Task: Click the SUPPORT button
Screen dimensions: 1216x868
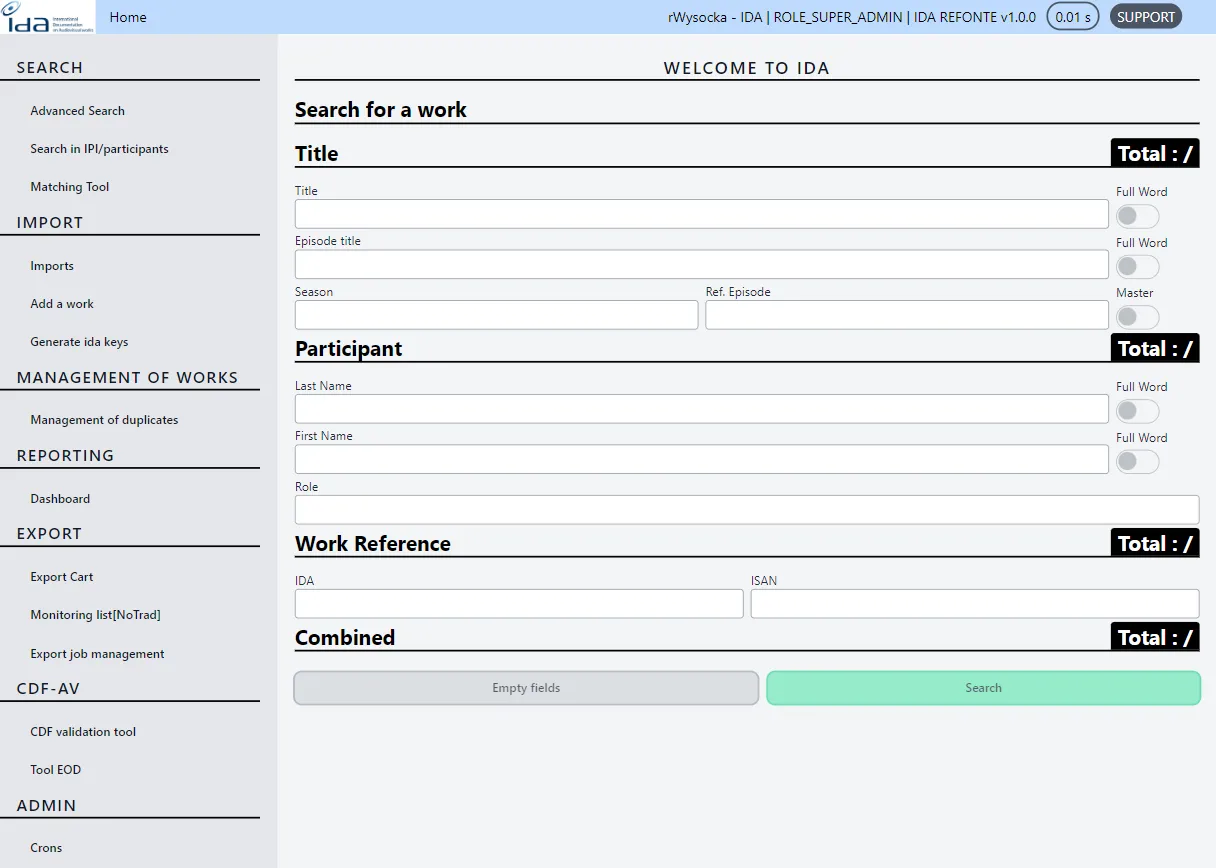Action: click(1146, 17)
